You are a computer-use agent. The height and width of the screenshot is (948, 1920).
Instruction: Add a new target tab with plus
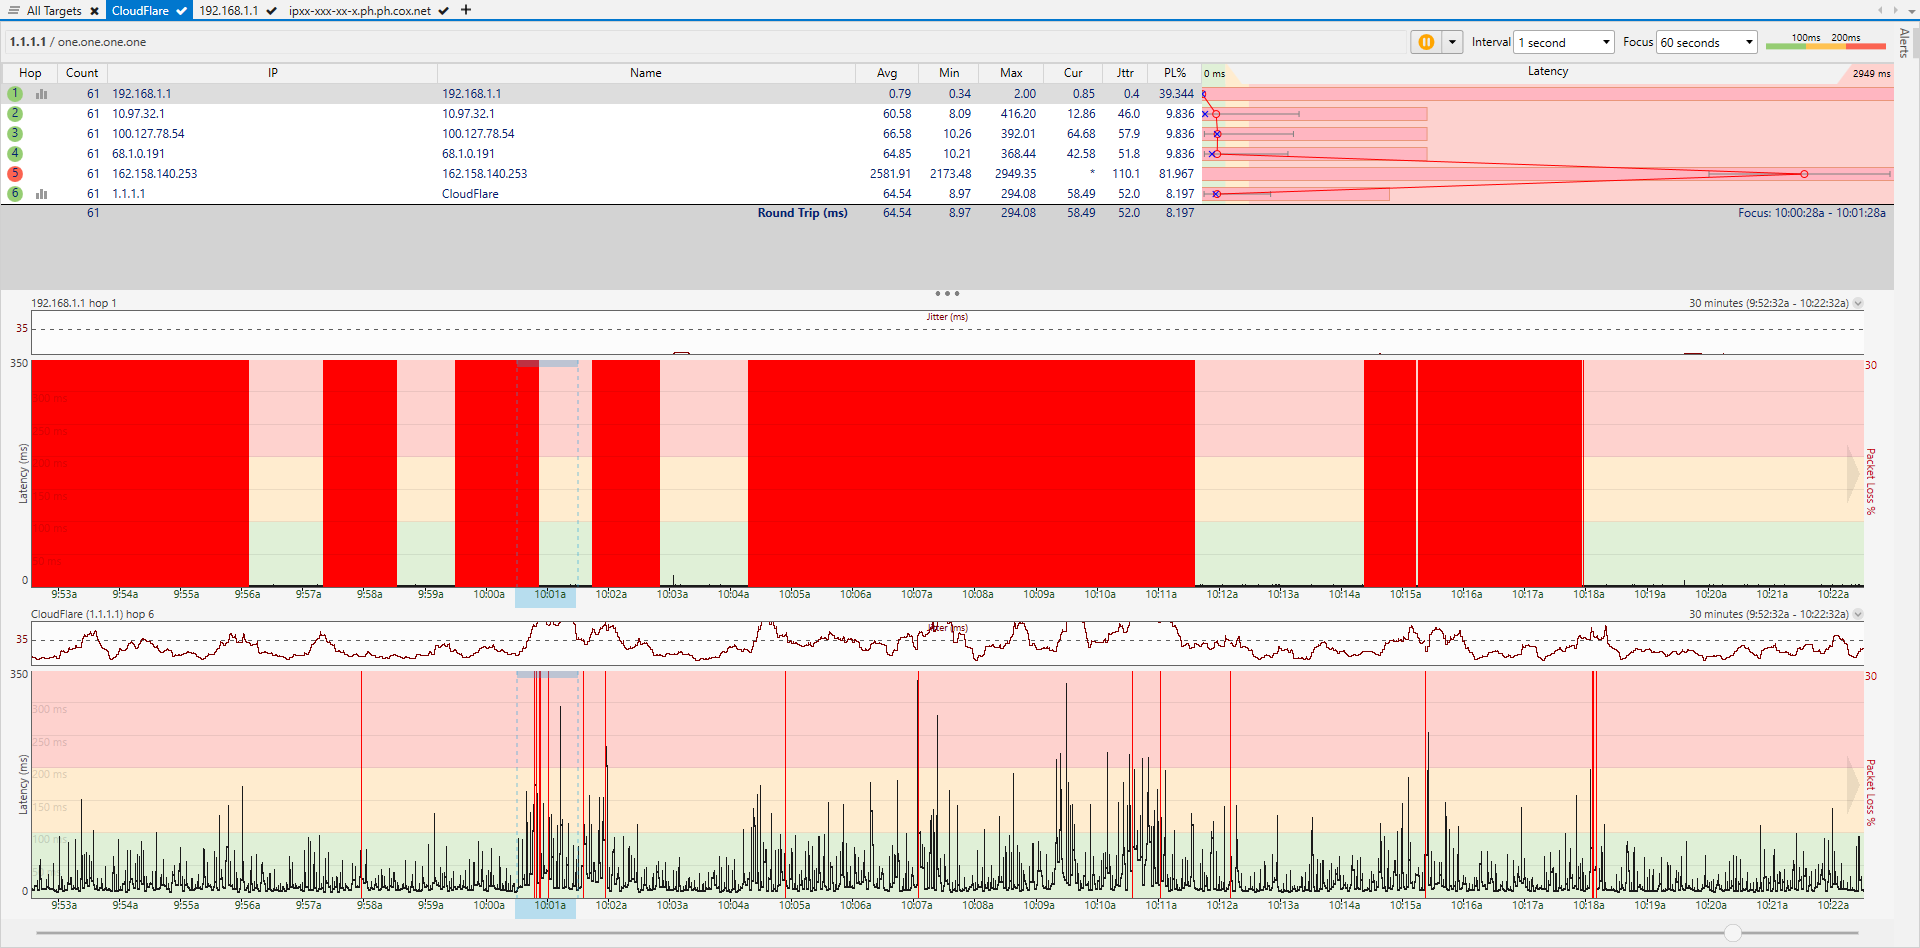pyautogui.click(x=465, y=10)
